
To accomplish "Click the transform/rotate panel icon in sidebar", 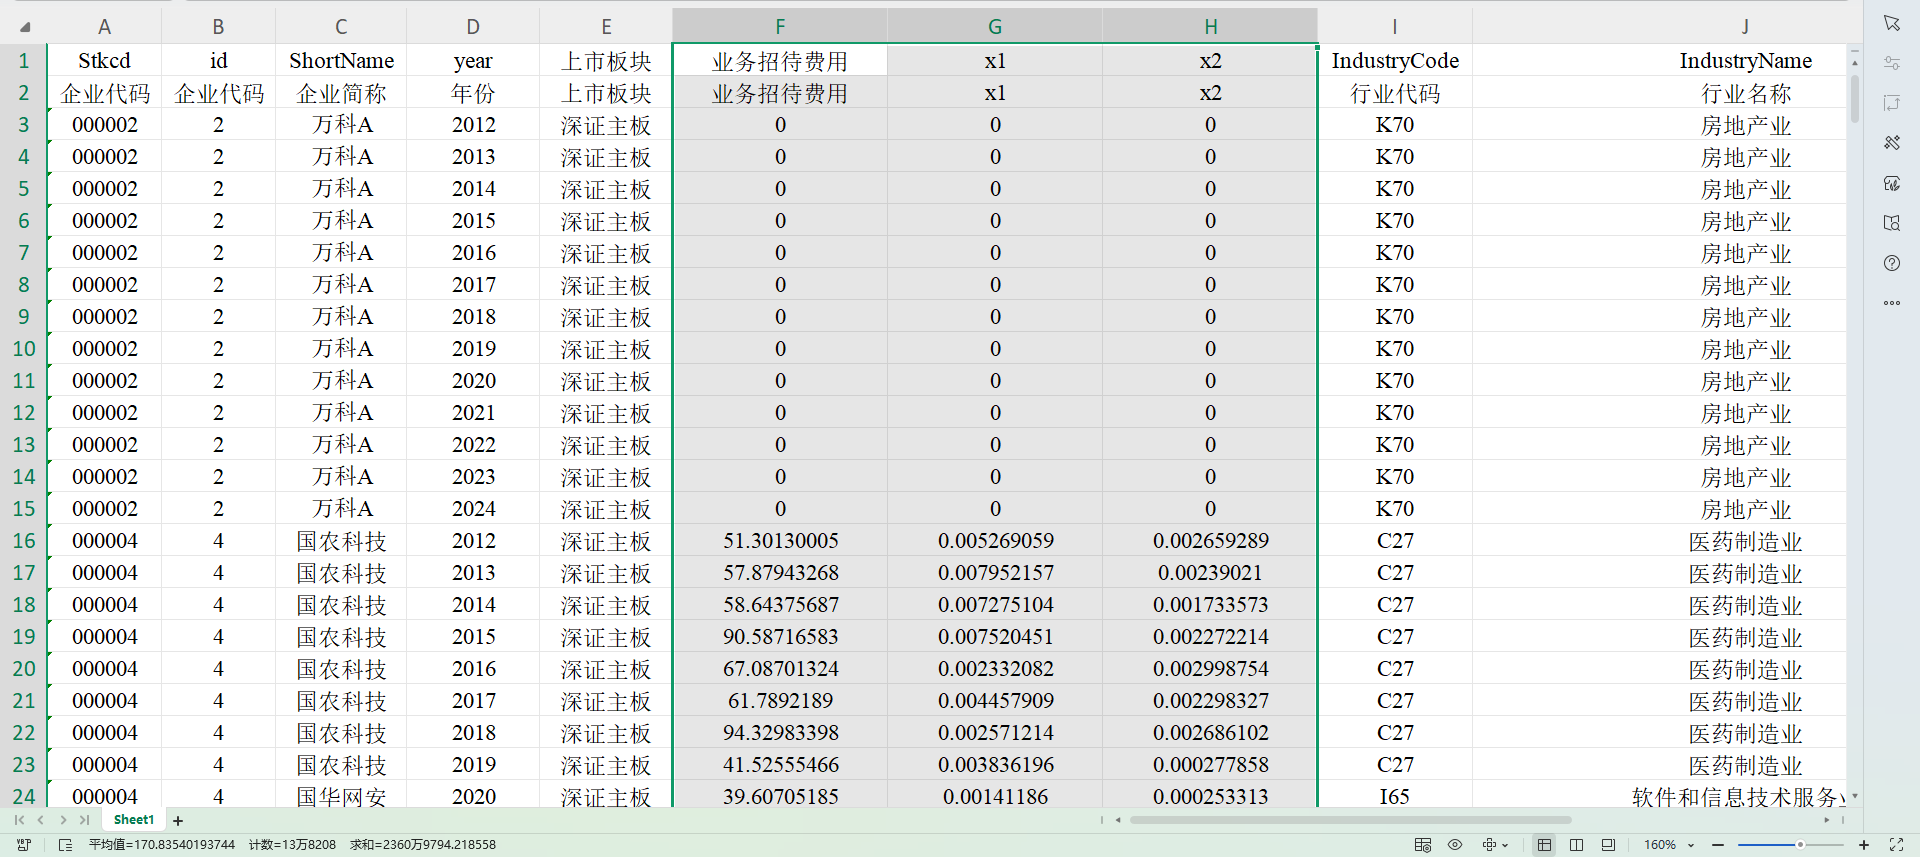I will pos(1891,103).
